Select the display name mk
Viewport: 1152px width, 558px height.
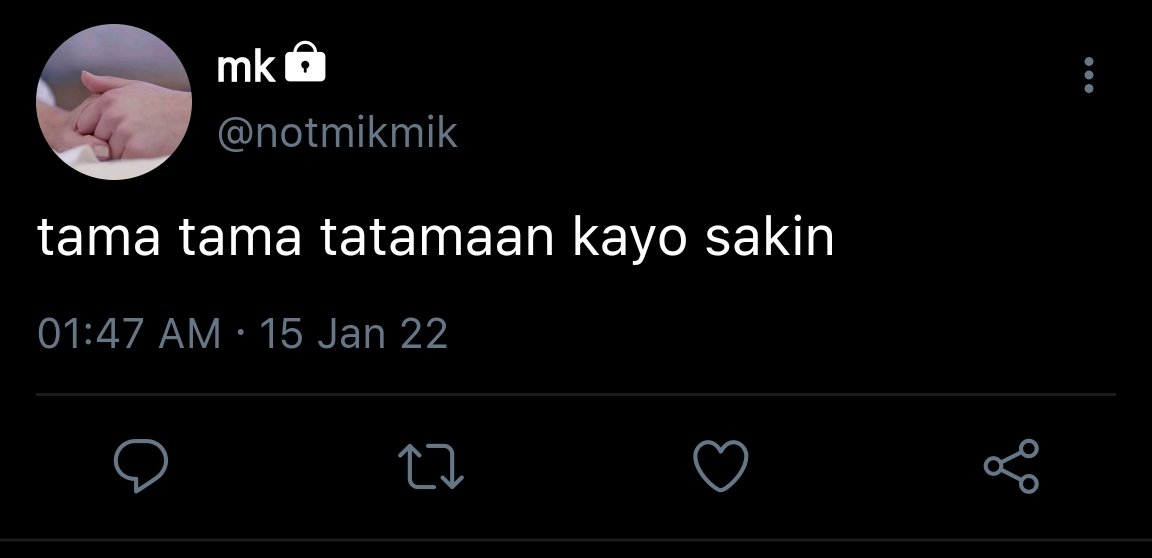point(246,68)
